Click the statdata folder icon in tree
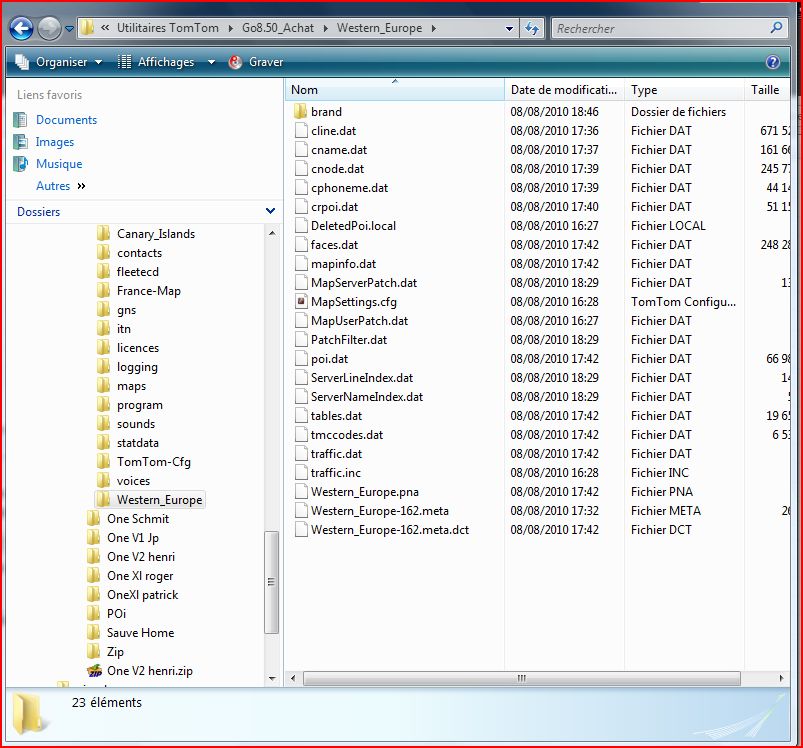803x748 pixels. [103, 442]
